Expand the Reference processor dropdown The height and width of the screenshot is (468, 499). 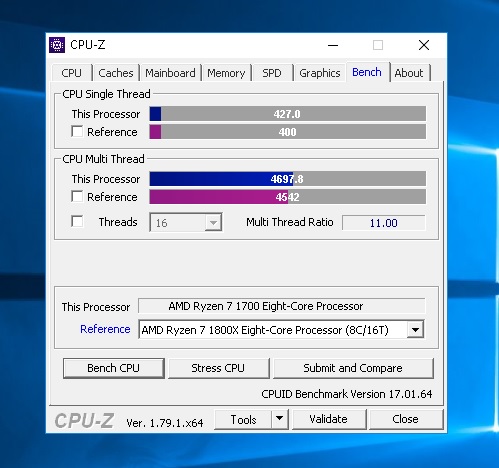point(415,330)
